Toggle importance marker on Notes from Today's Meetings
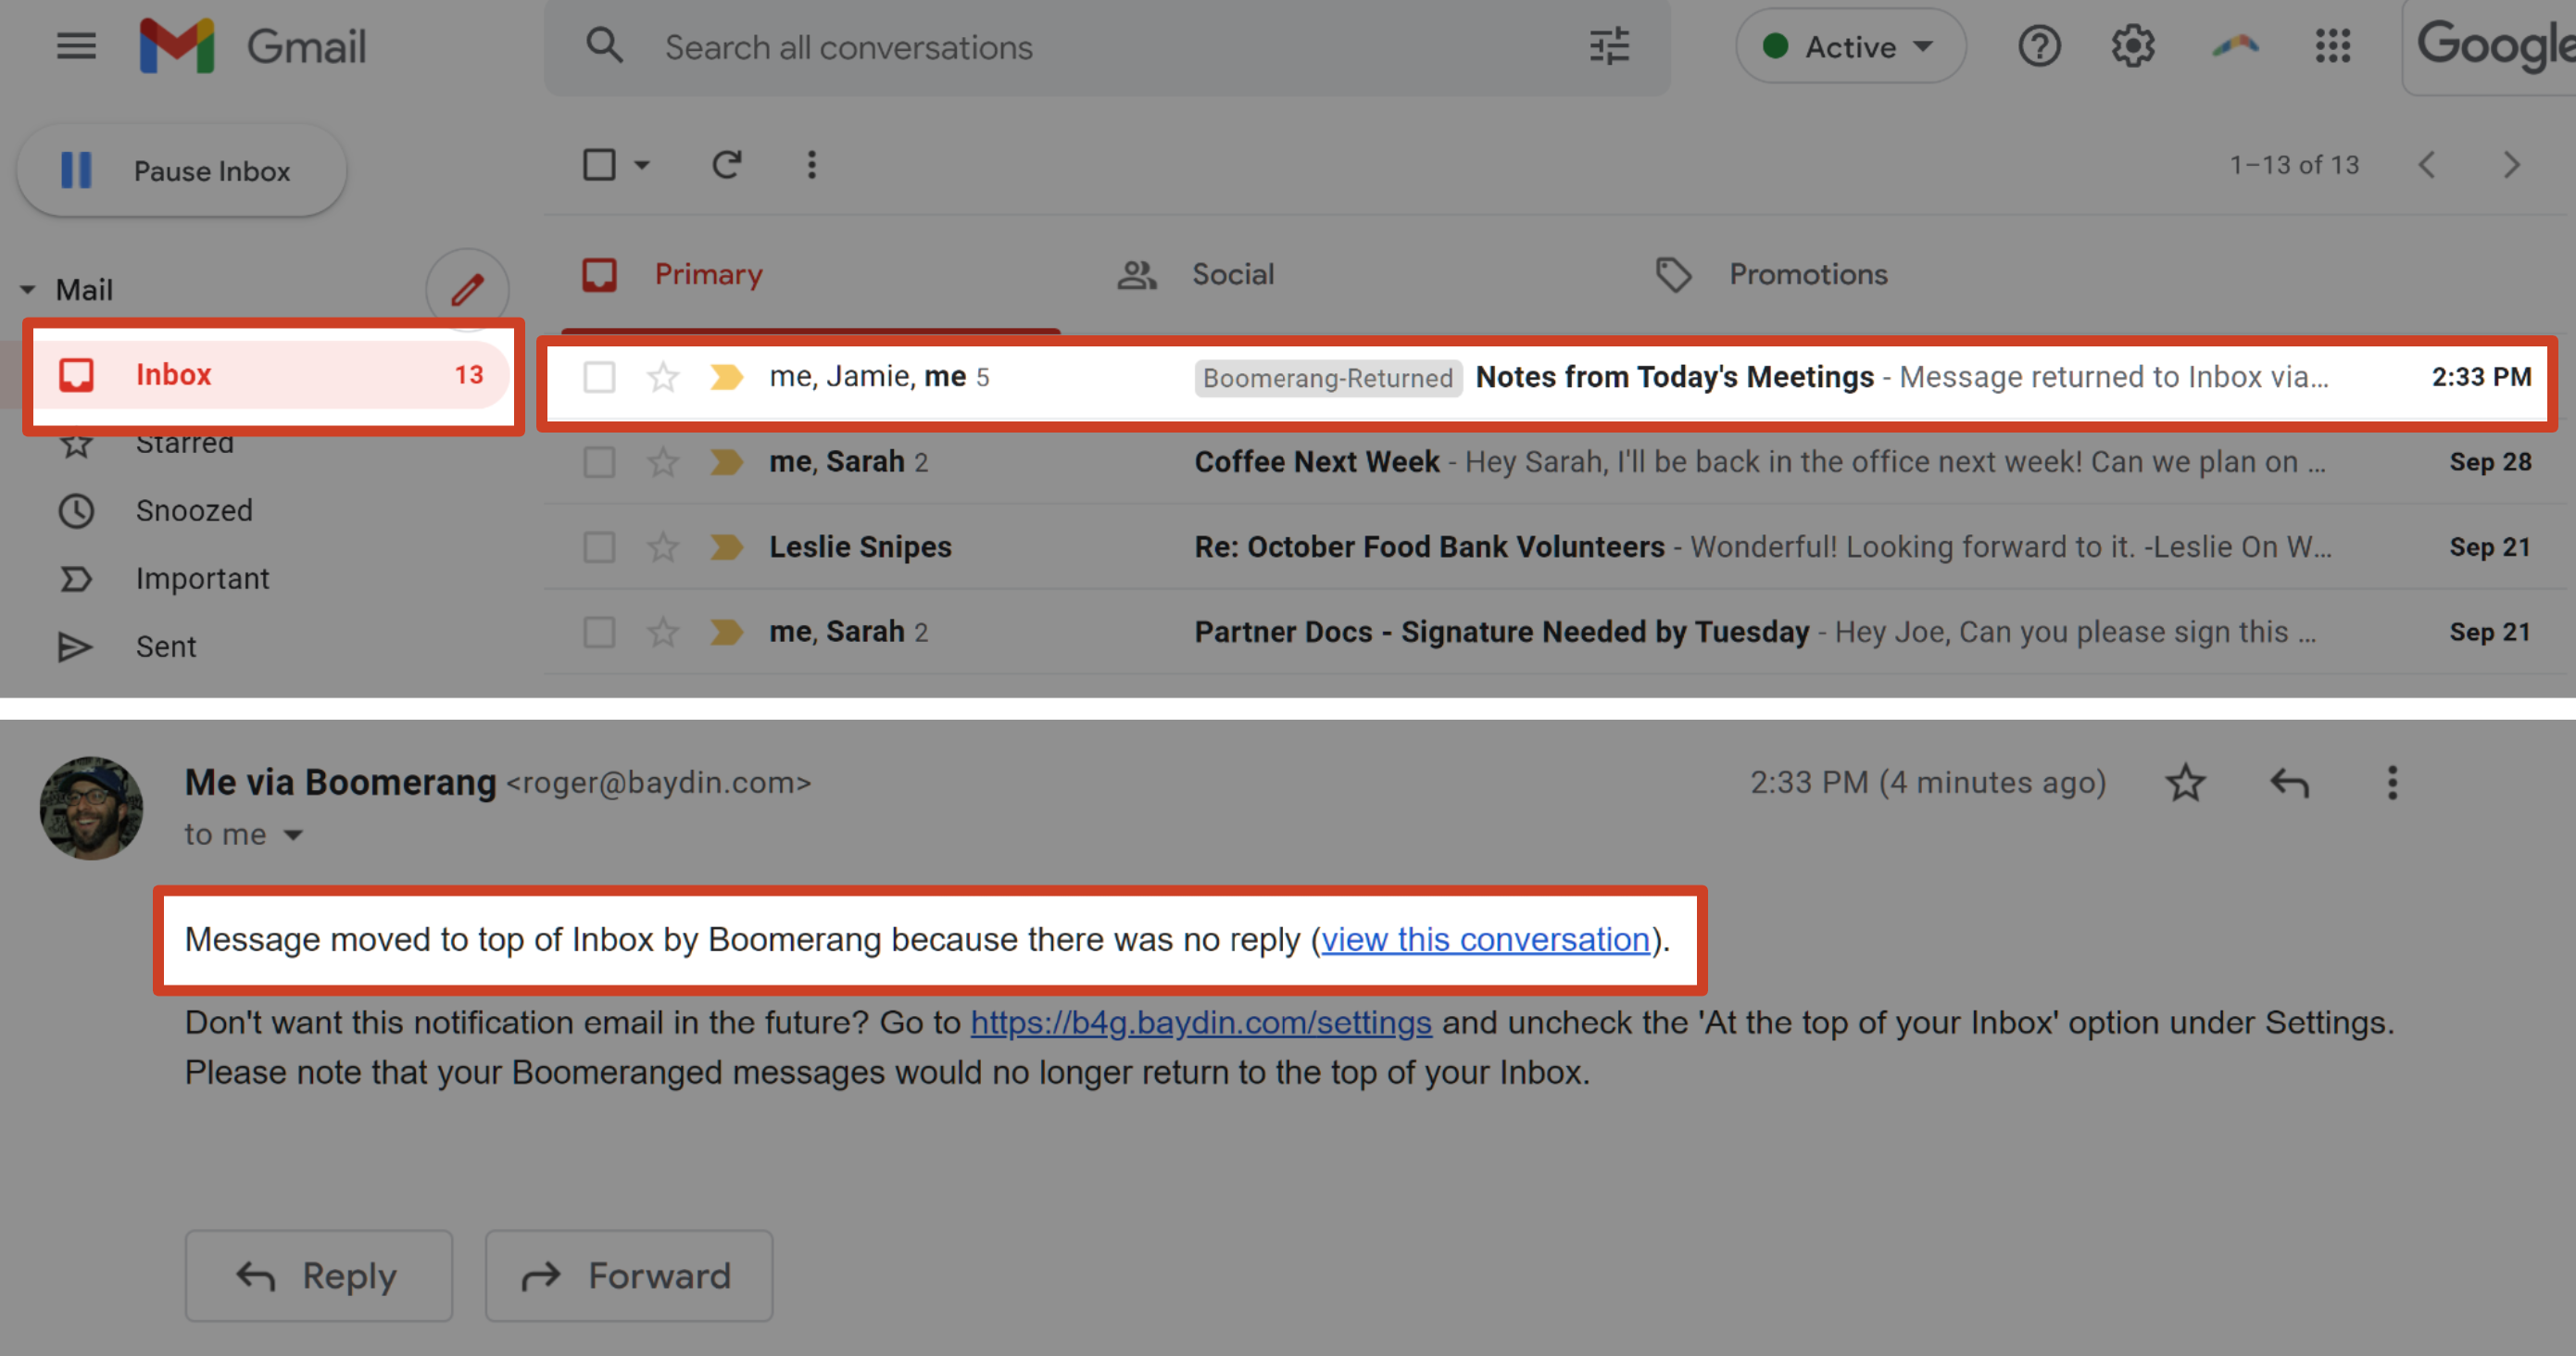Viewport: 2576px width, 1356px height. tap(727, 377)
